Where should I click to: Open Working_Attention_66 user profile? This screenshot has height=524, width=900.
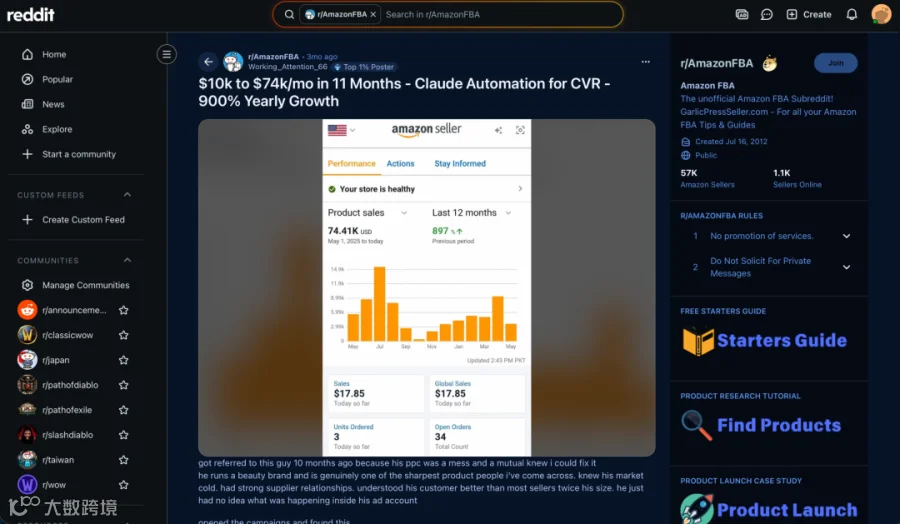[x=288, y=67]
